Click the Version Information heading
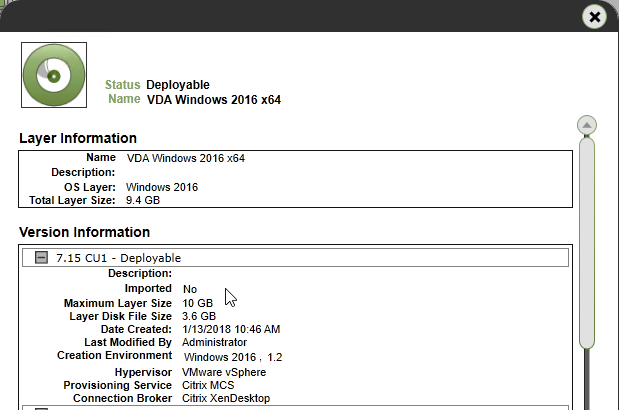Image resolution: width=619 pixels, height=410 pixels. click(x=84, y=232)
